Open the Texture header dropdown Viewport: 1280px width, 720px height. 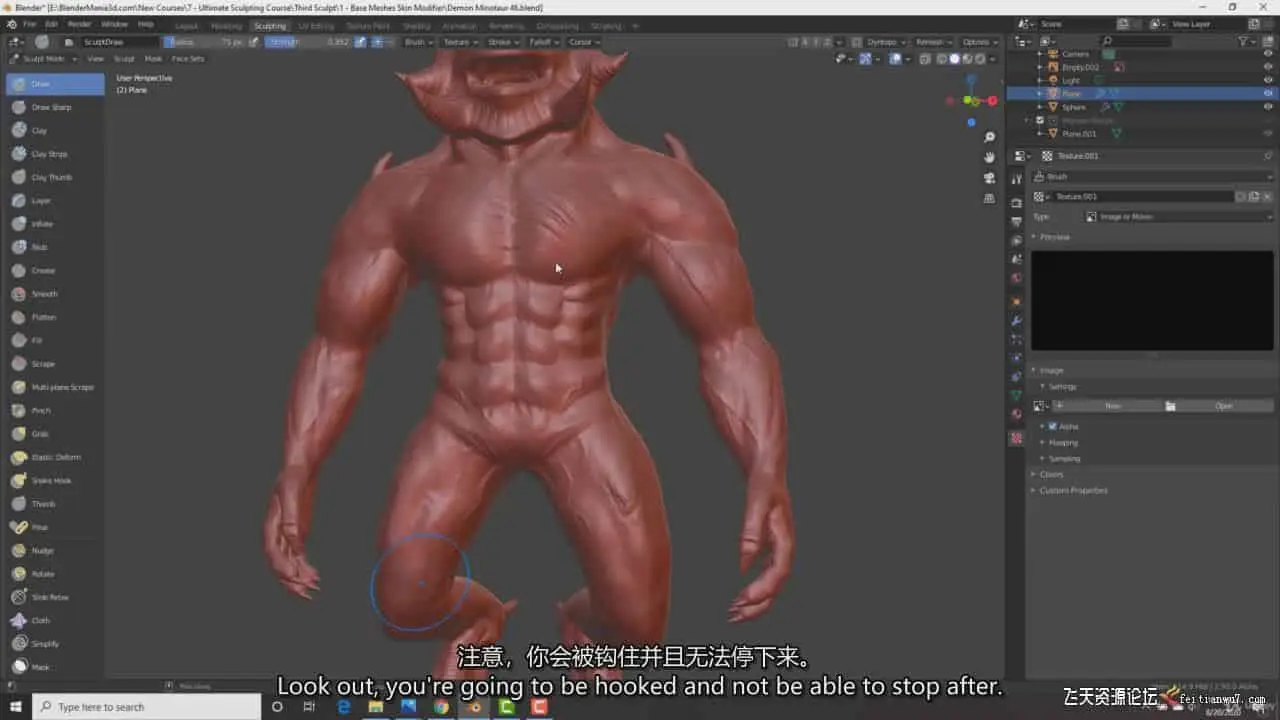(x=459, y=42)
